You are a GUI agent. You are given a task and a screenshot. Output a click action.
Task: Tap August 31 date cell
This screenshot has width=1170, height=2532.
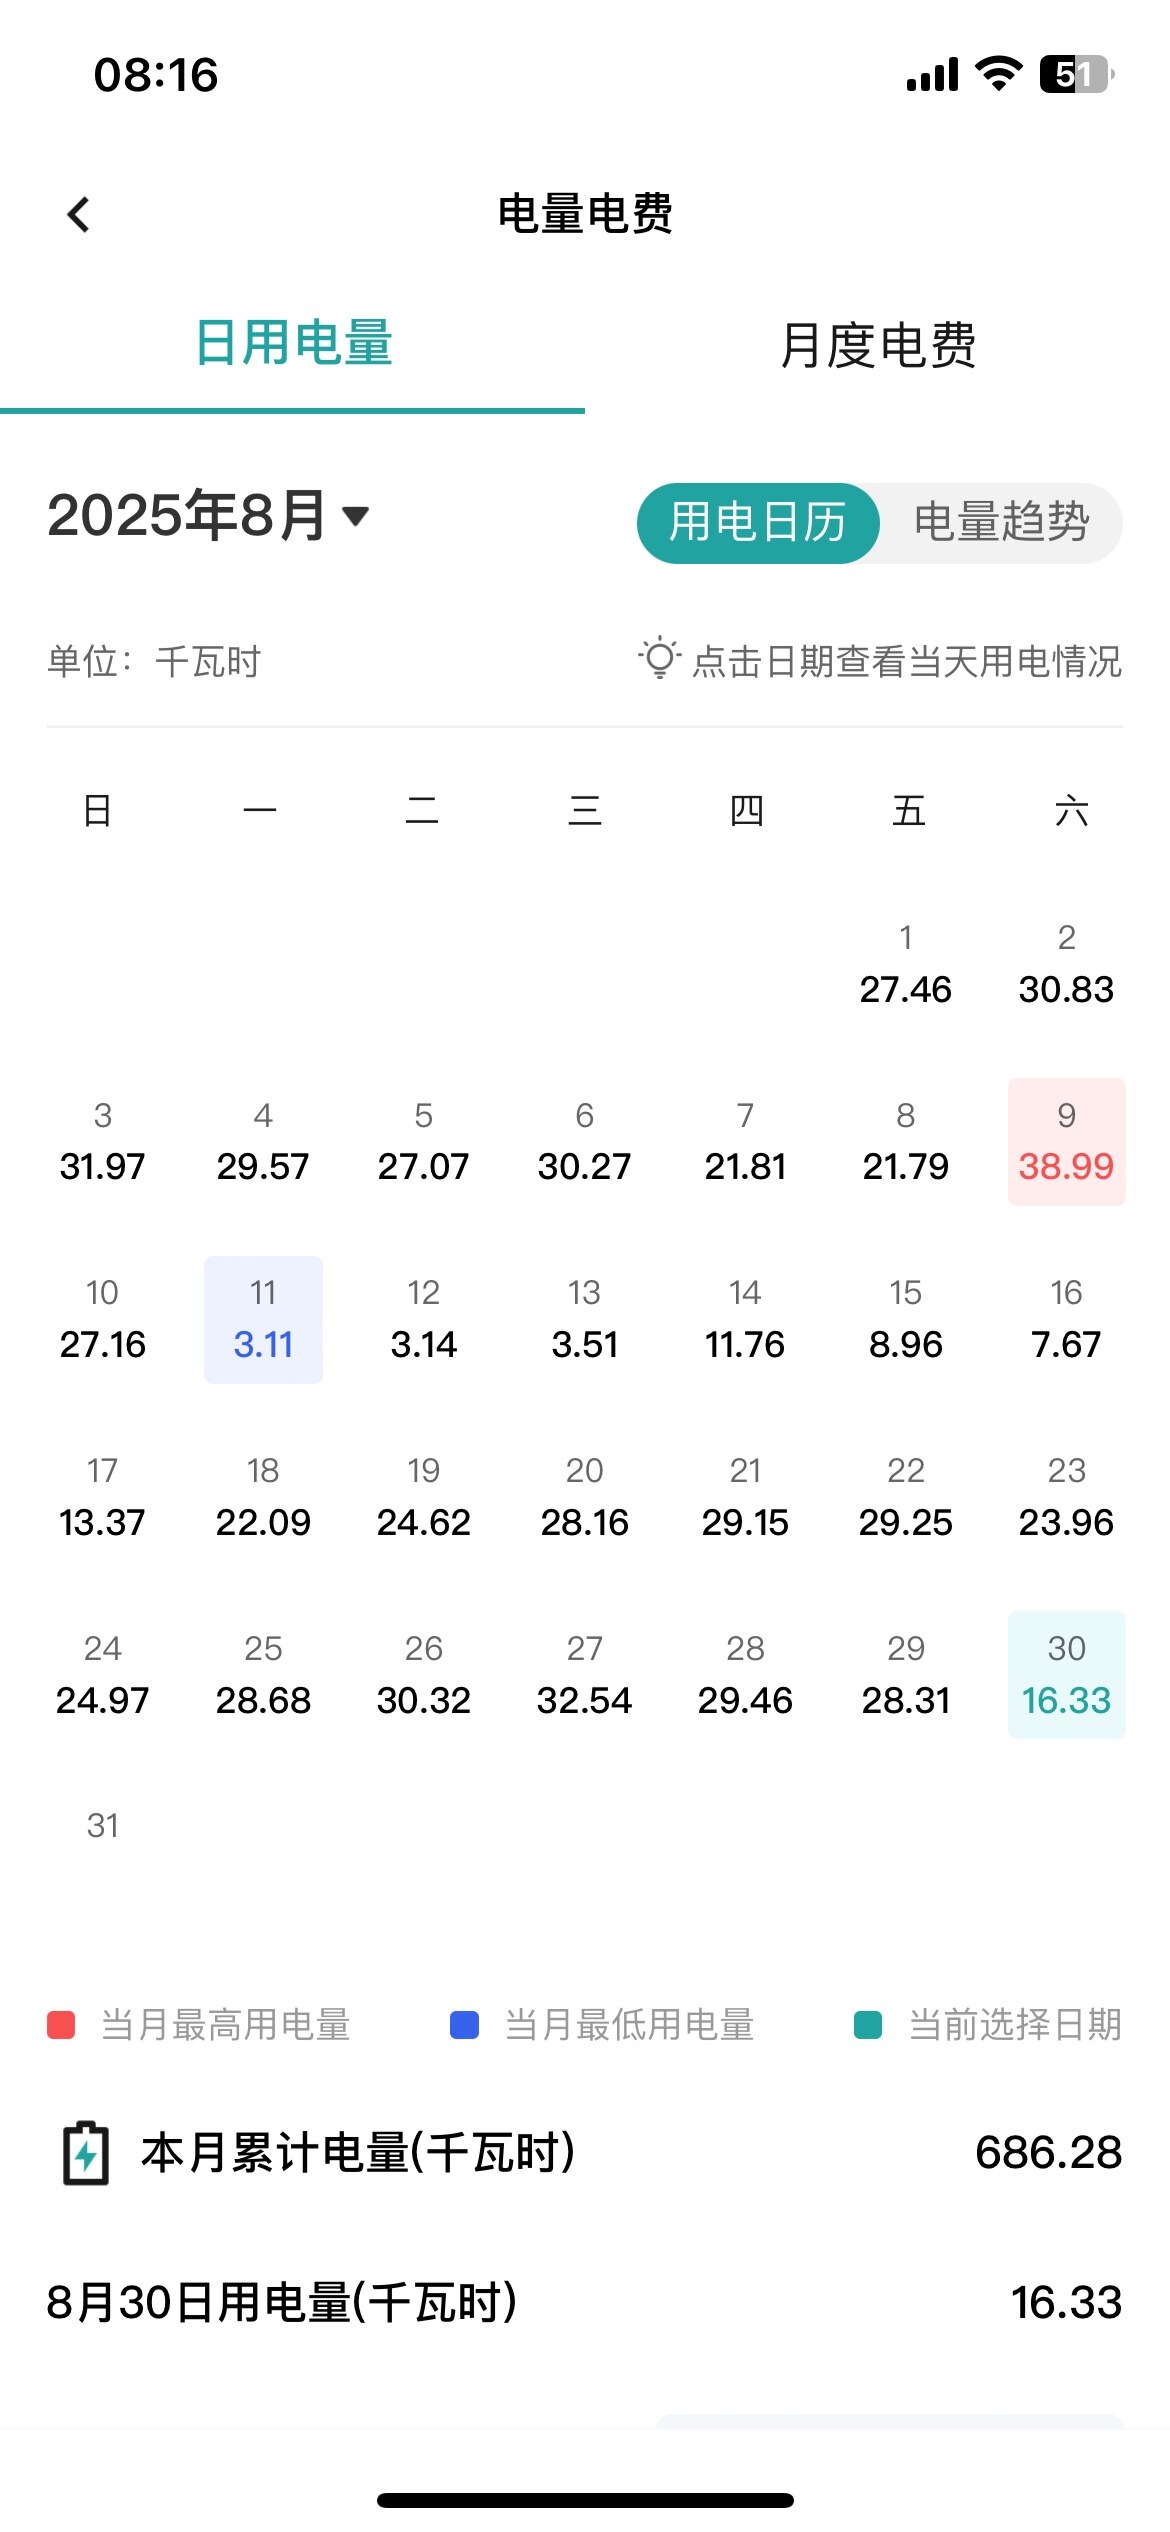click(x=102, y=1827)
